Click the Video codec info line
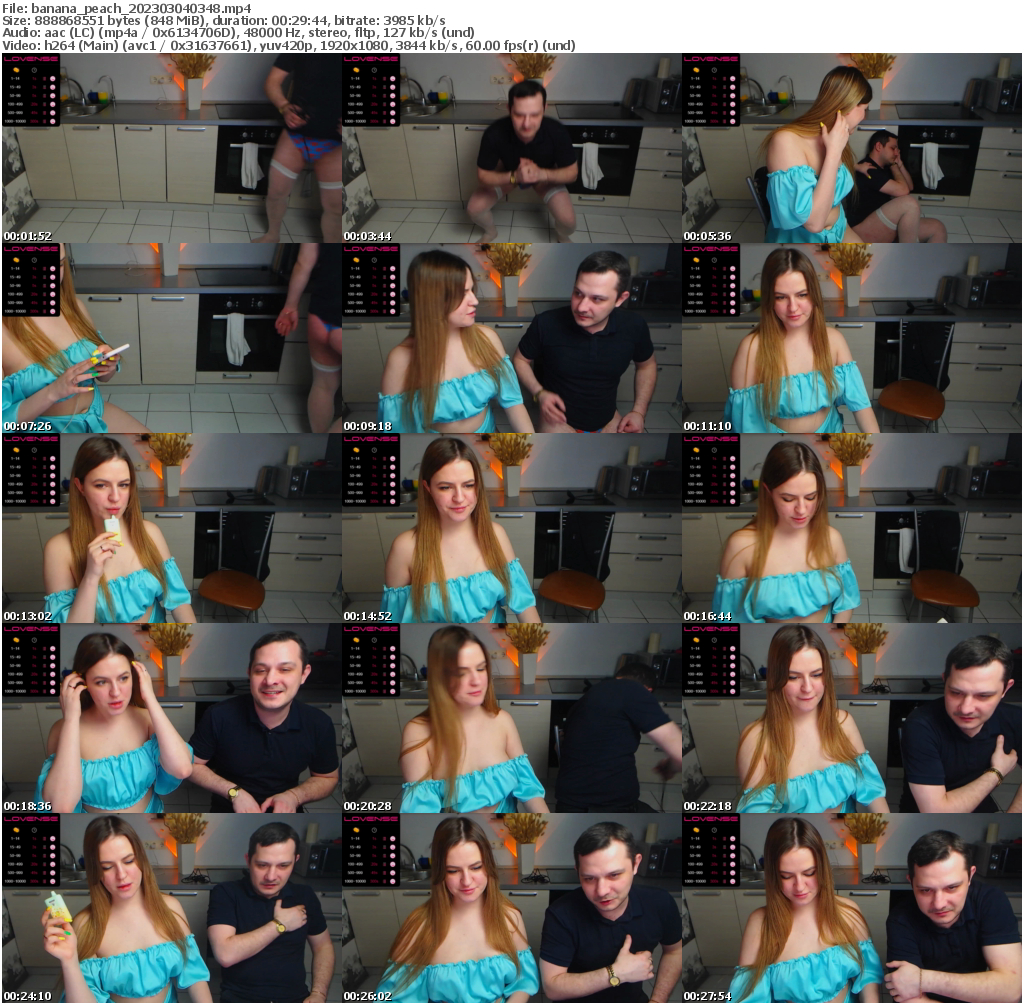This screenshot has height=1003, width=1024. [x=290, y=46]
